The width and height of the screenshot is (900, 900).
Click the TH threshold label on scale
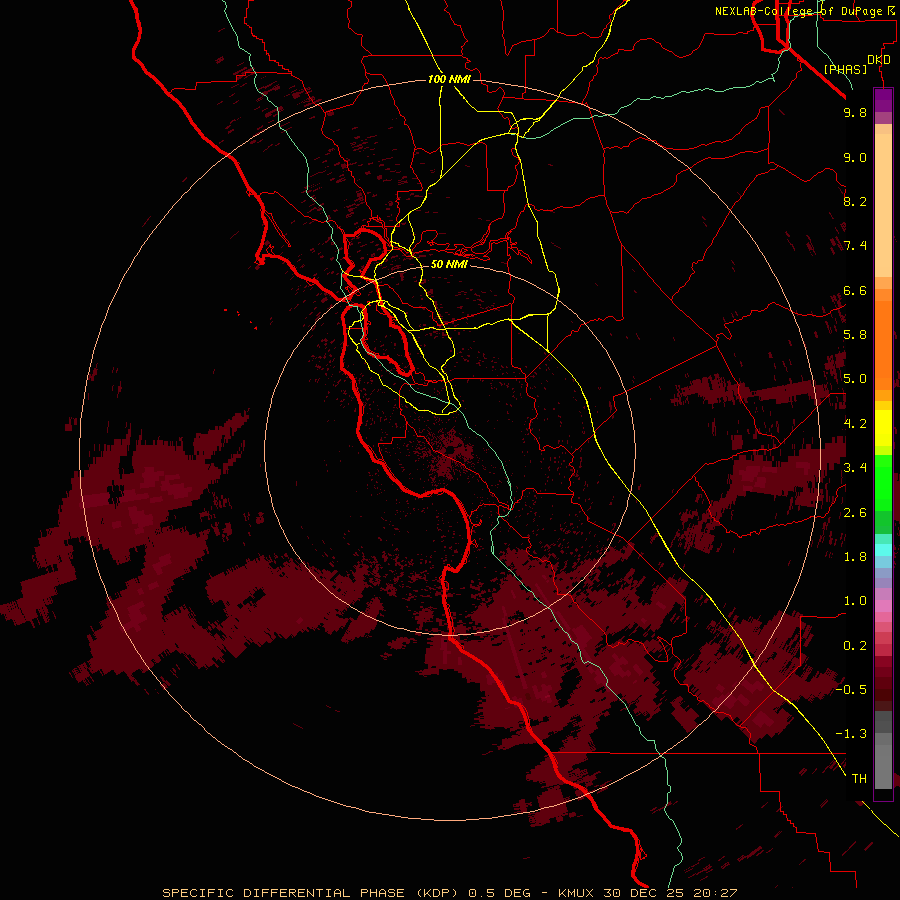859,779
